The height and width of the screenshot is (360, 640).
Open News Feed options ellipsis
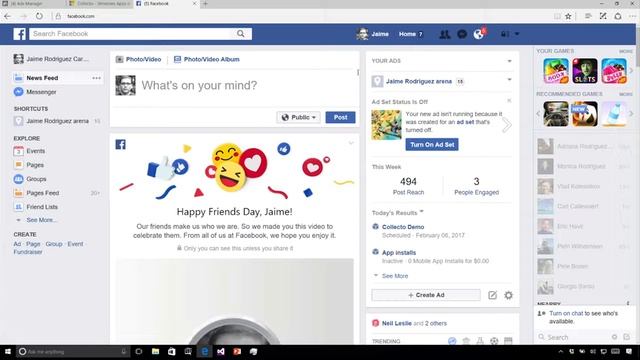[96, 78]
